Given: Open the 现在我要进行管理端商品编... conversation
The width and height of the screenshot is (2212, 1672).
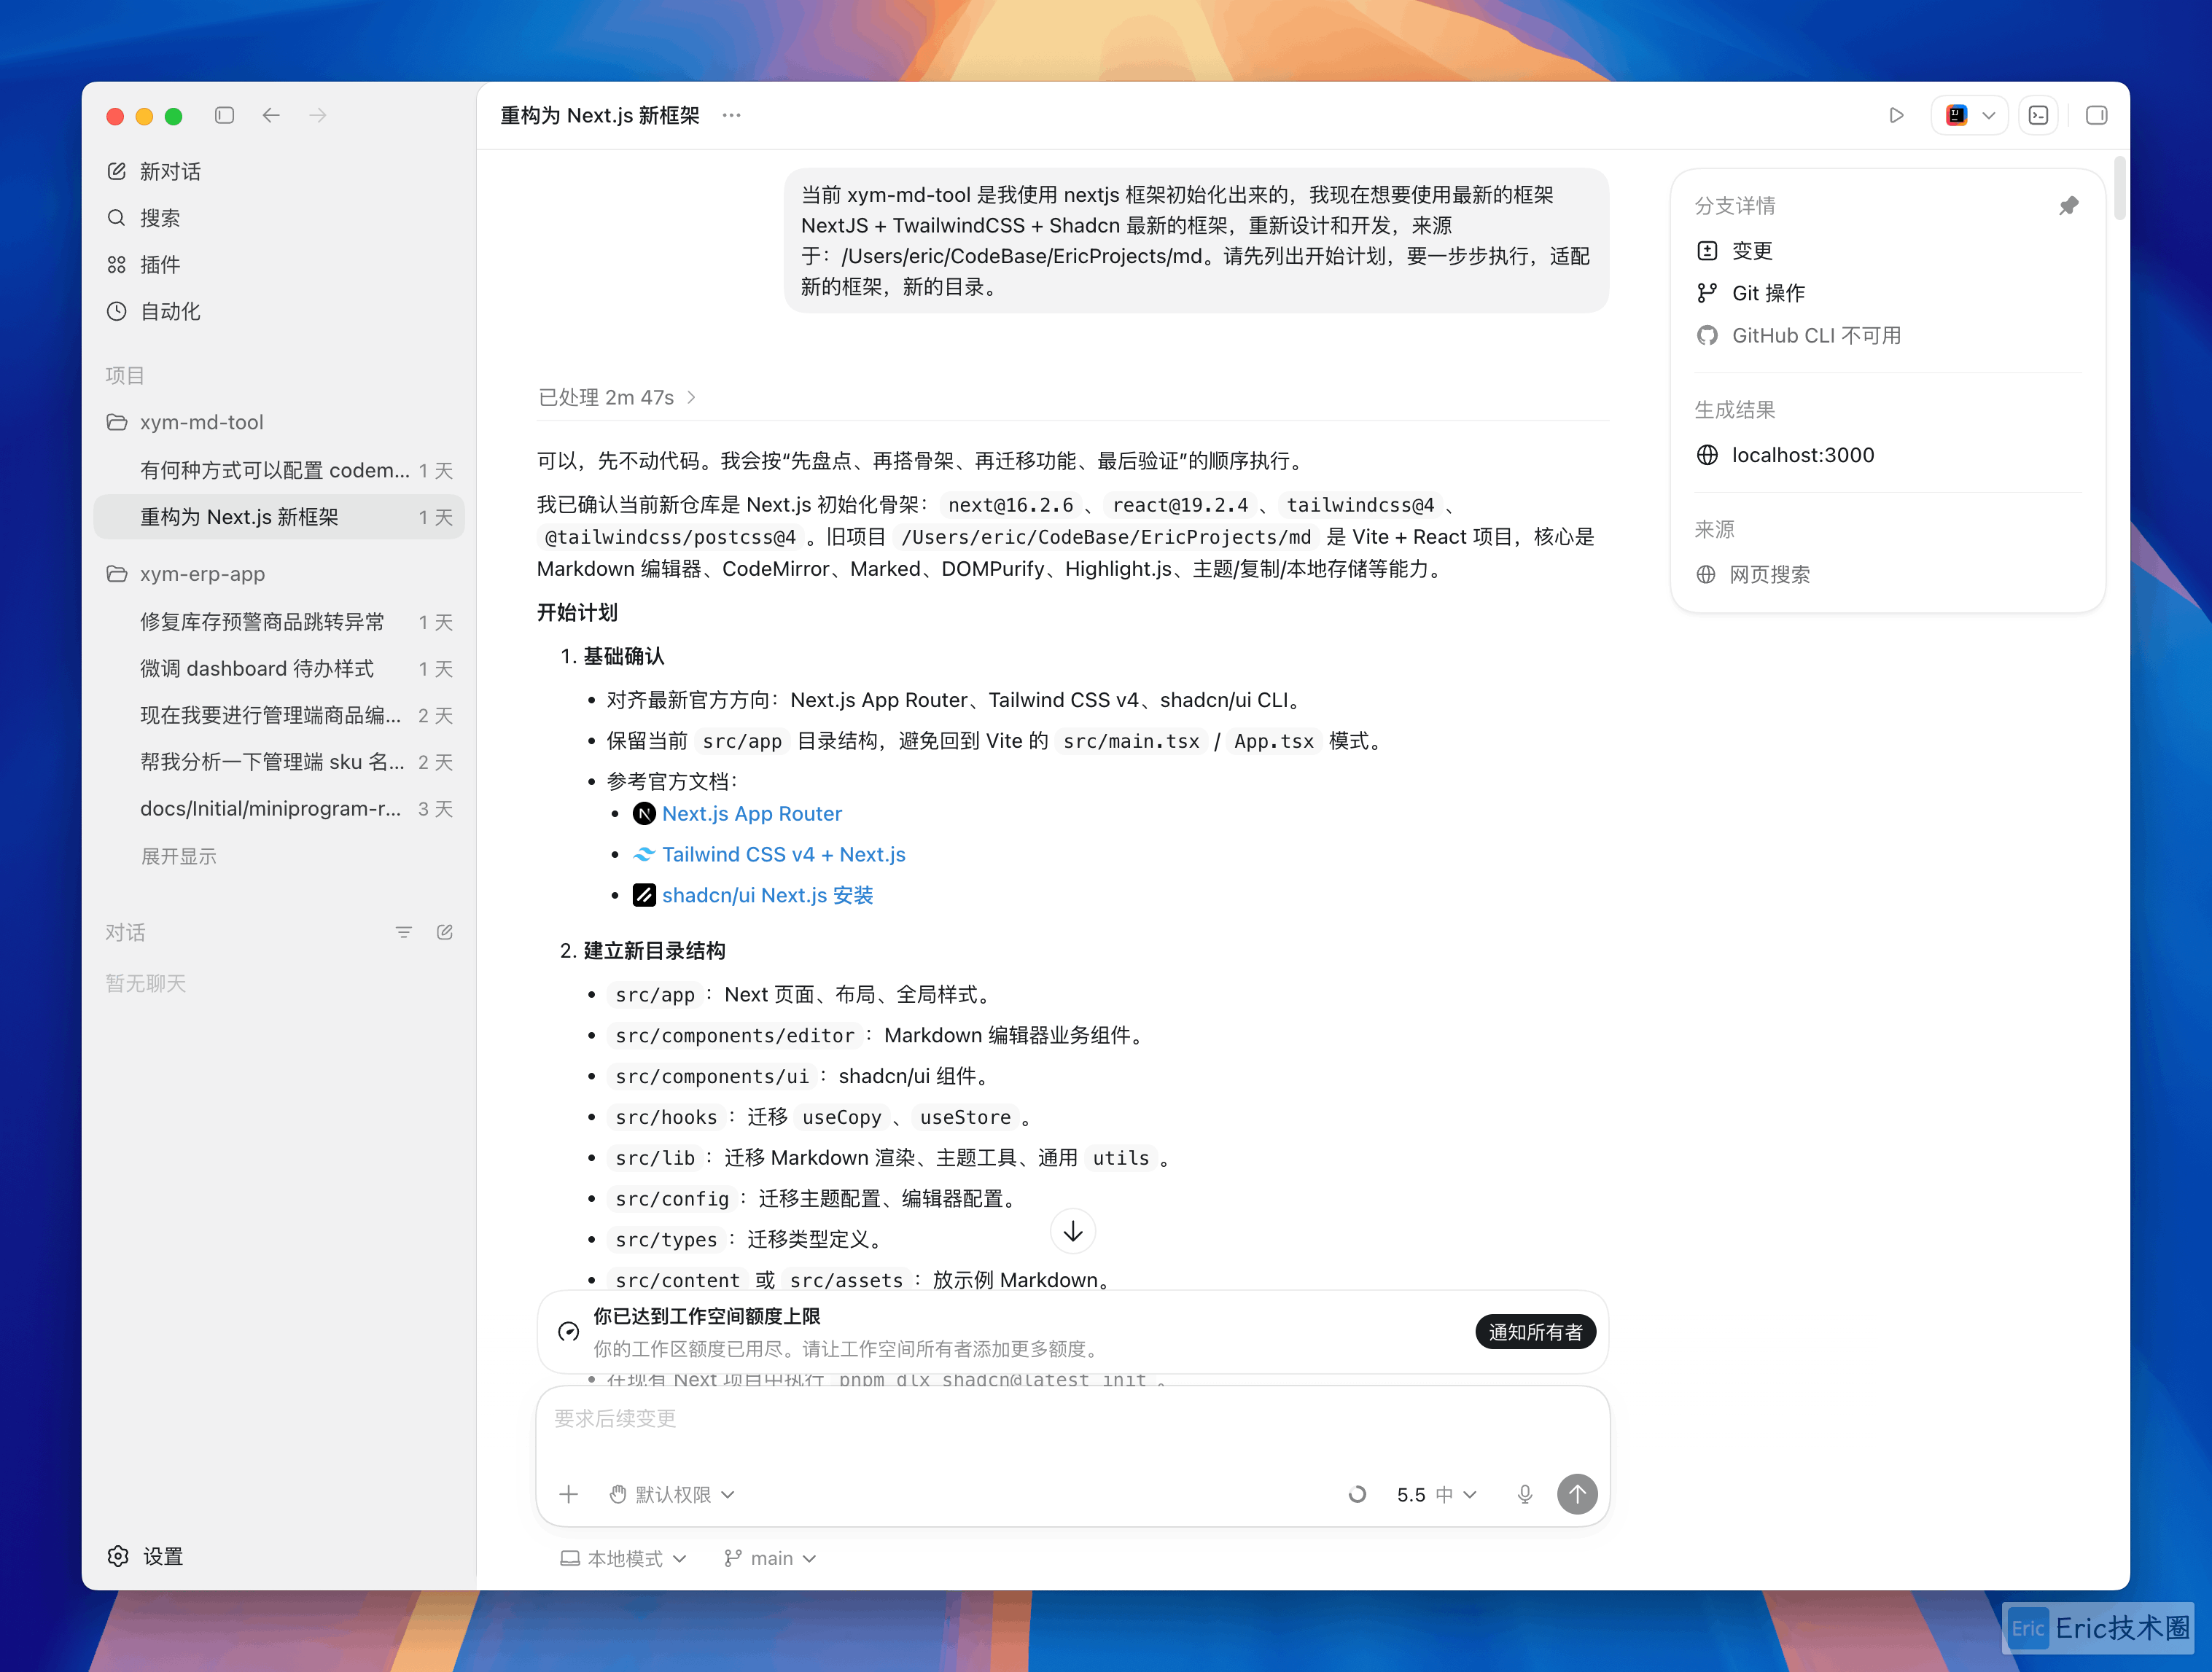Looking at the screenshot, I should [x=278, y=715].
